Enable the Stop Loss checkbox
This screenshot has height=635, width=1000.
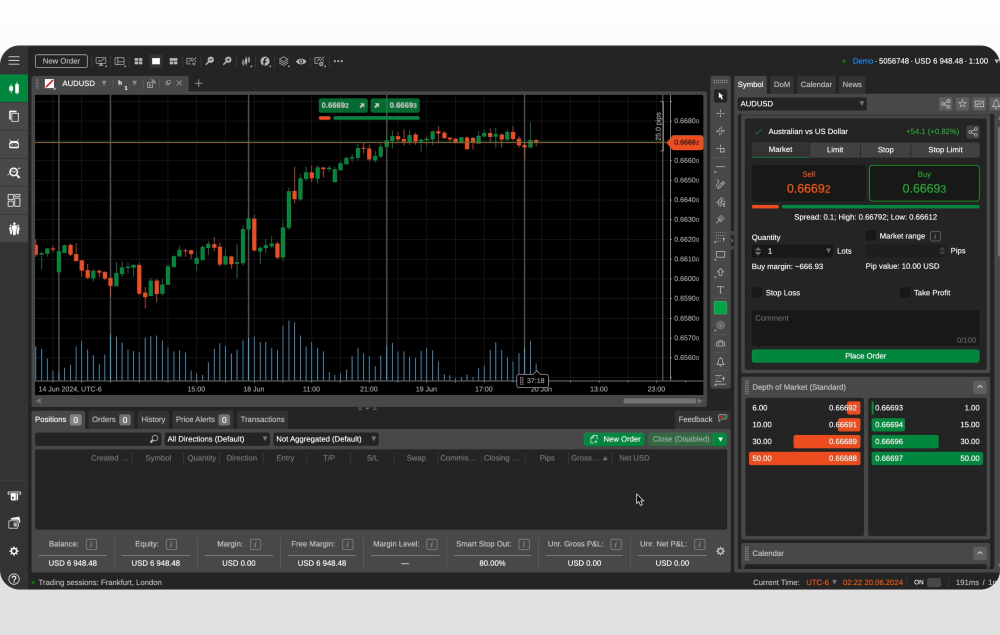pyautogui.click(x=757, y=292)
